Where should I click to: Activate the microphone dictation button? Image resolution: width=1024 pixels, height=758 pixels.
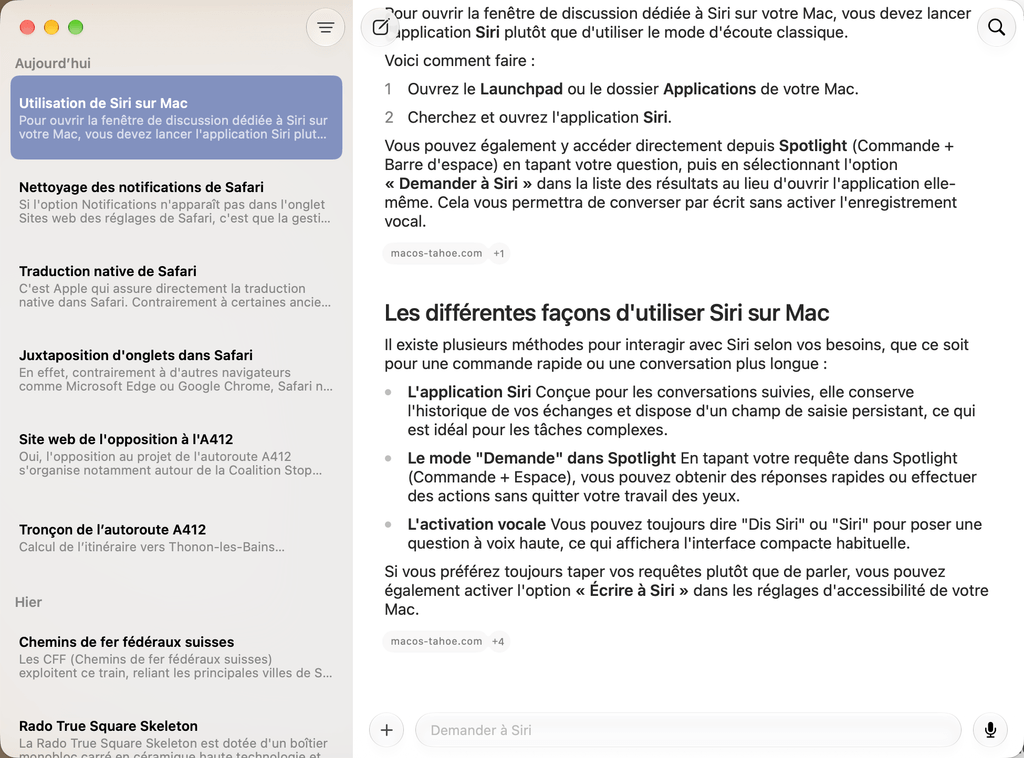pyautogui.click(x=990, y=730)
